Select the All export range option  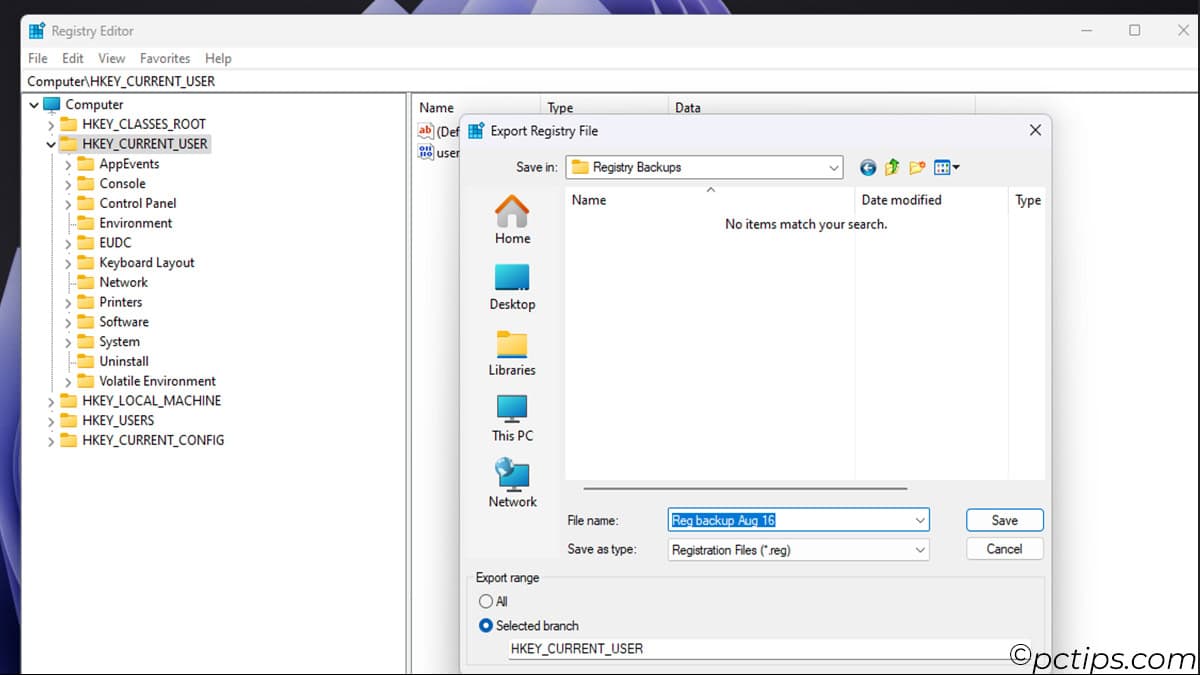pyautogui.click(x=485, y=601)
